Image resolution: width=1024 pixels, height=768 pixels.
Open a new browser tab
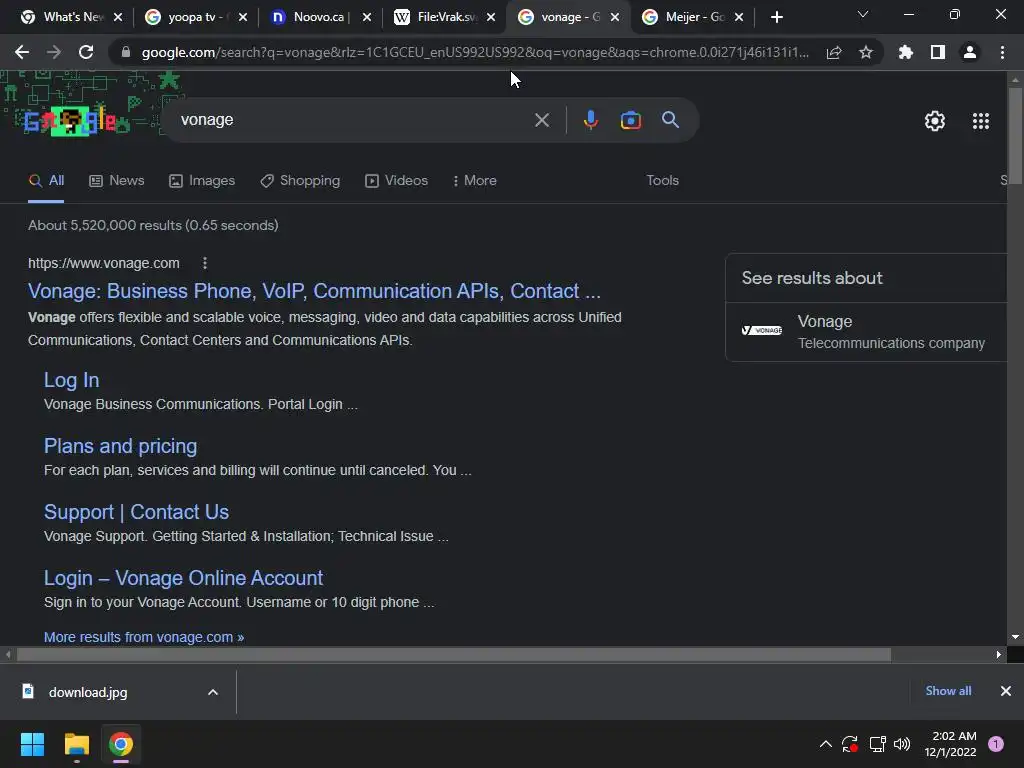tap(776, 17)
